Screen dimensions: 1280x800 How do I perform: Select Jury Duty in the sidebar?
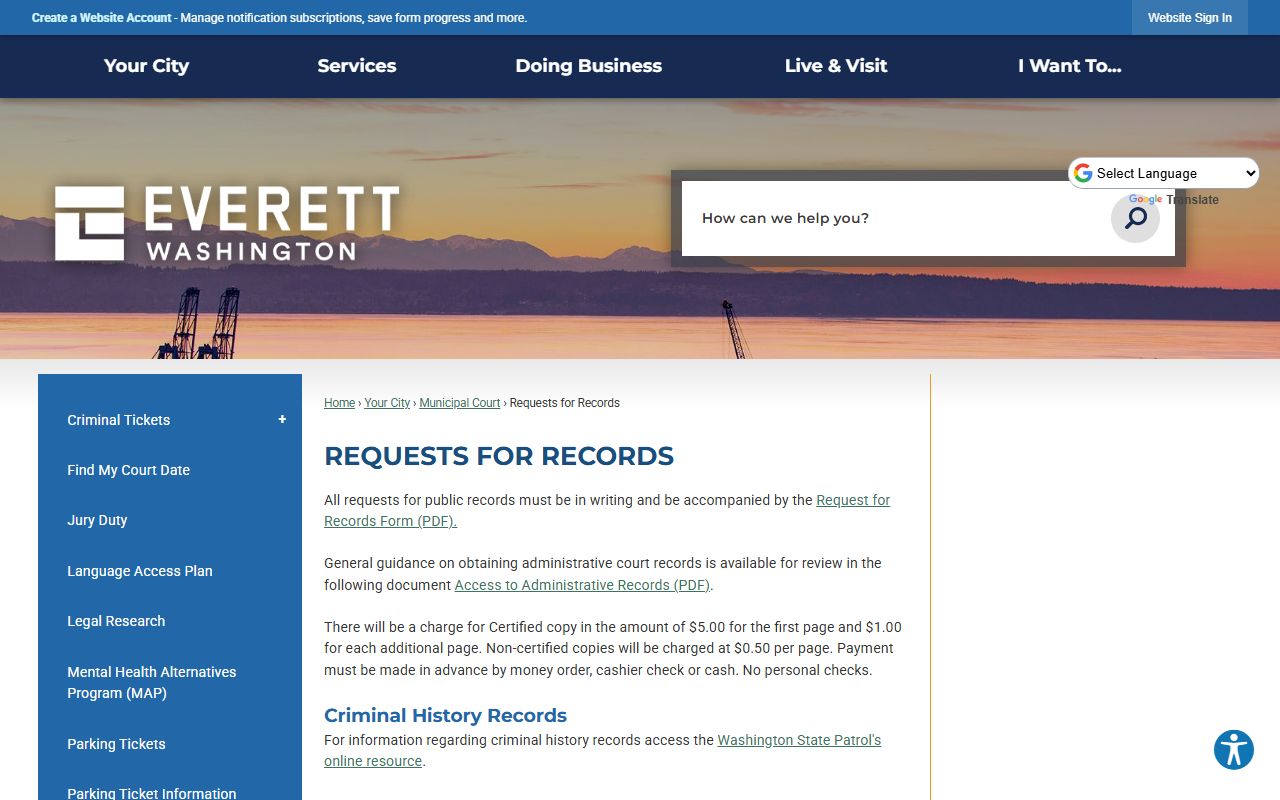tap(97, 520)
